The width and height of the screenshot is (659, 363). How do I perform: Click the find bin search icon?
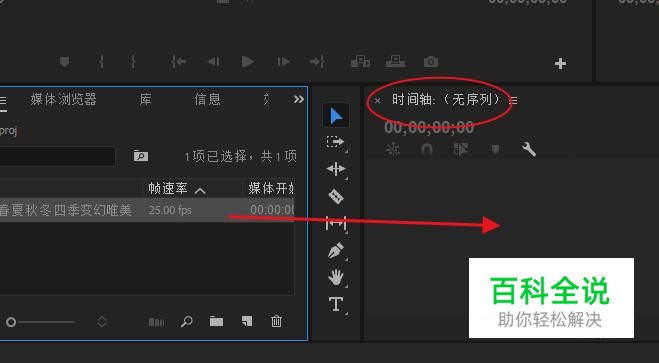click(140, 156)
